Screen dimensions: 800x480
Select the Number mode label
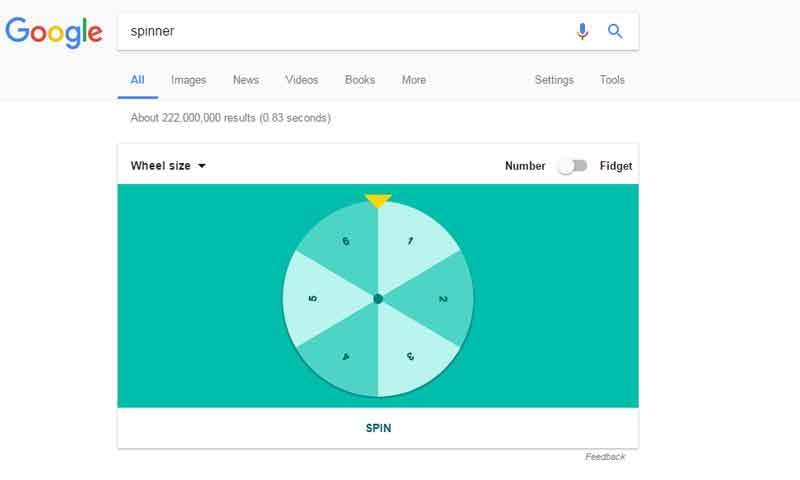point(525,166)
